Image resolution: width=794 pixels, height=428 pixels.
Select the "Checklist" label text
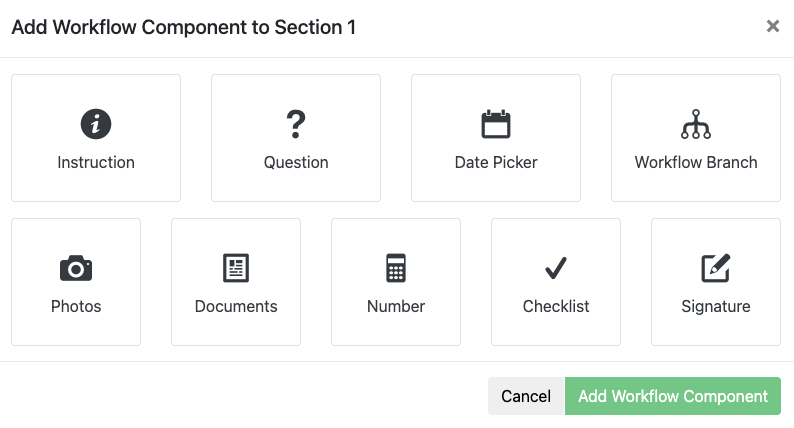[556, 306]
